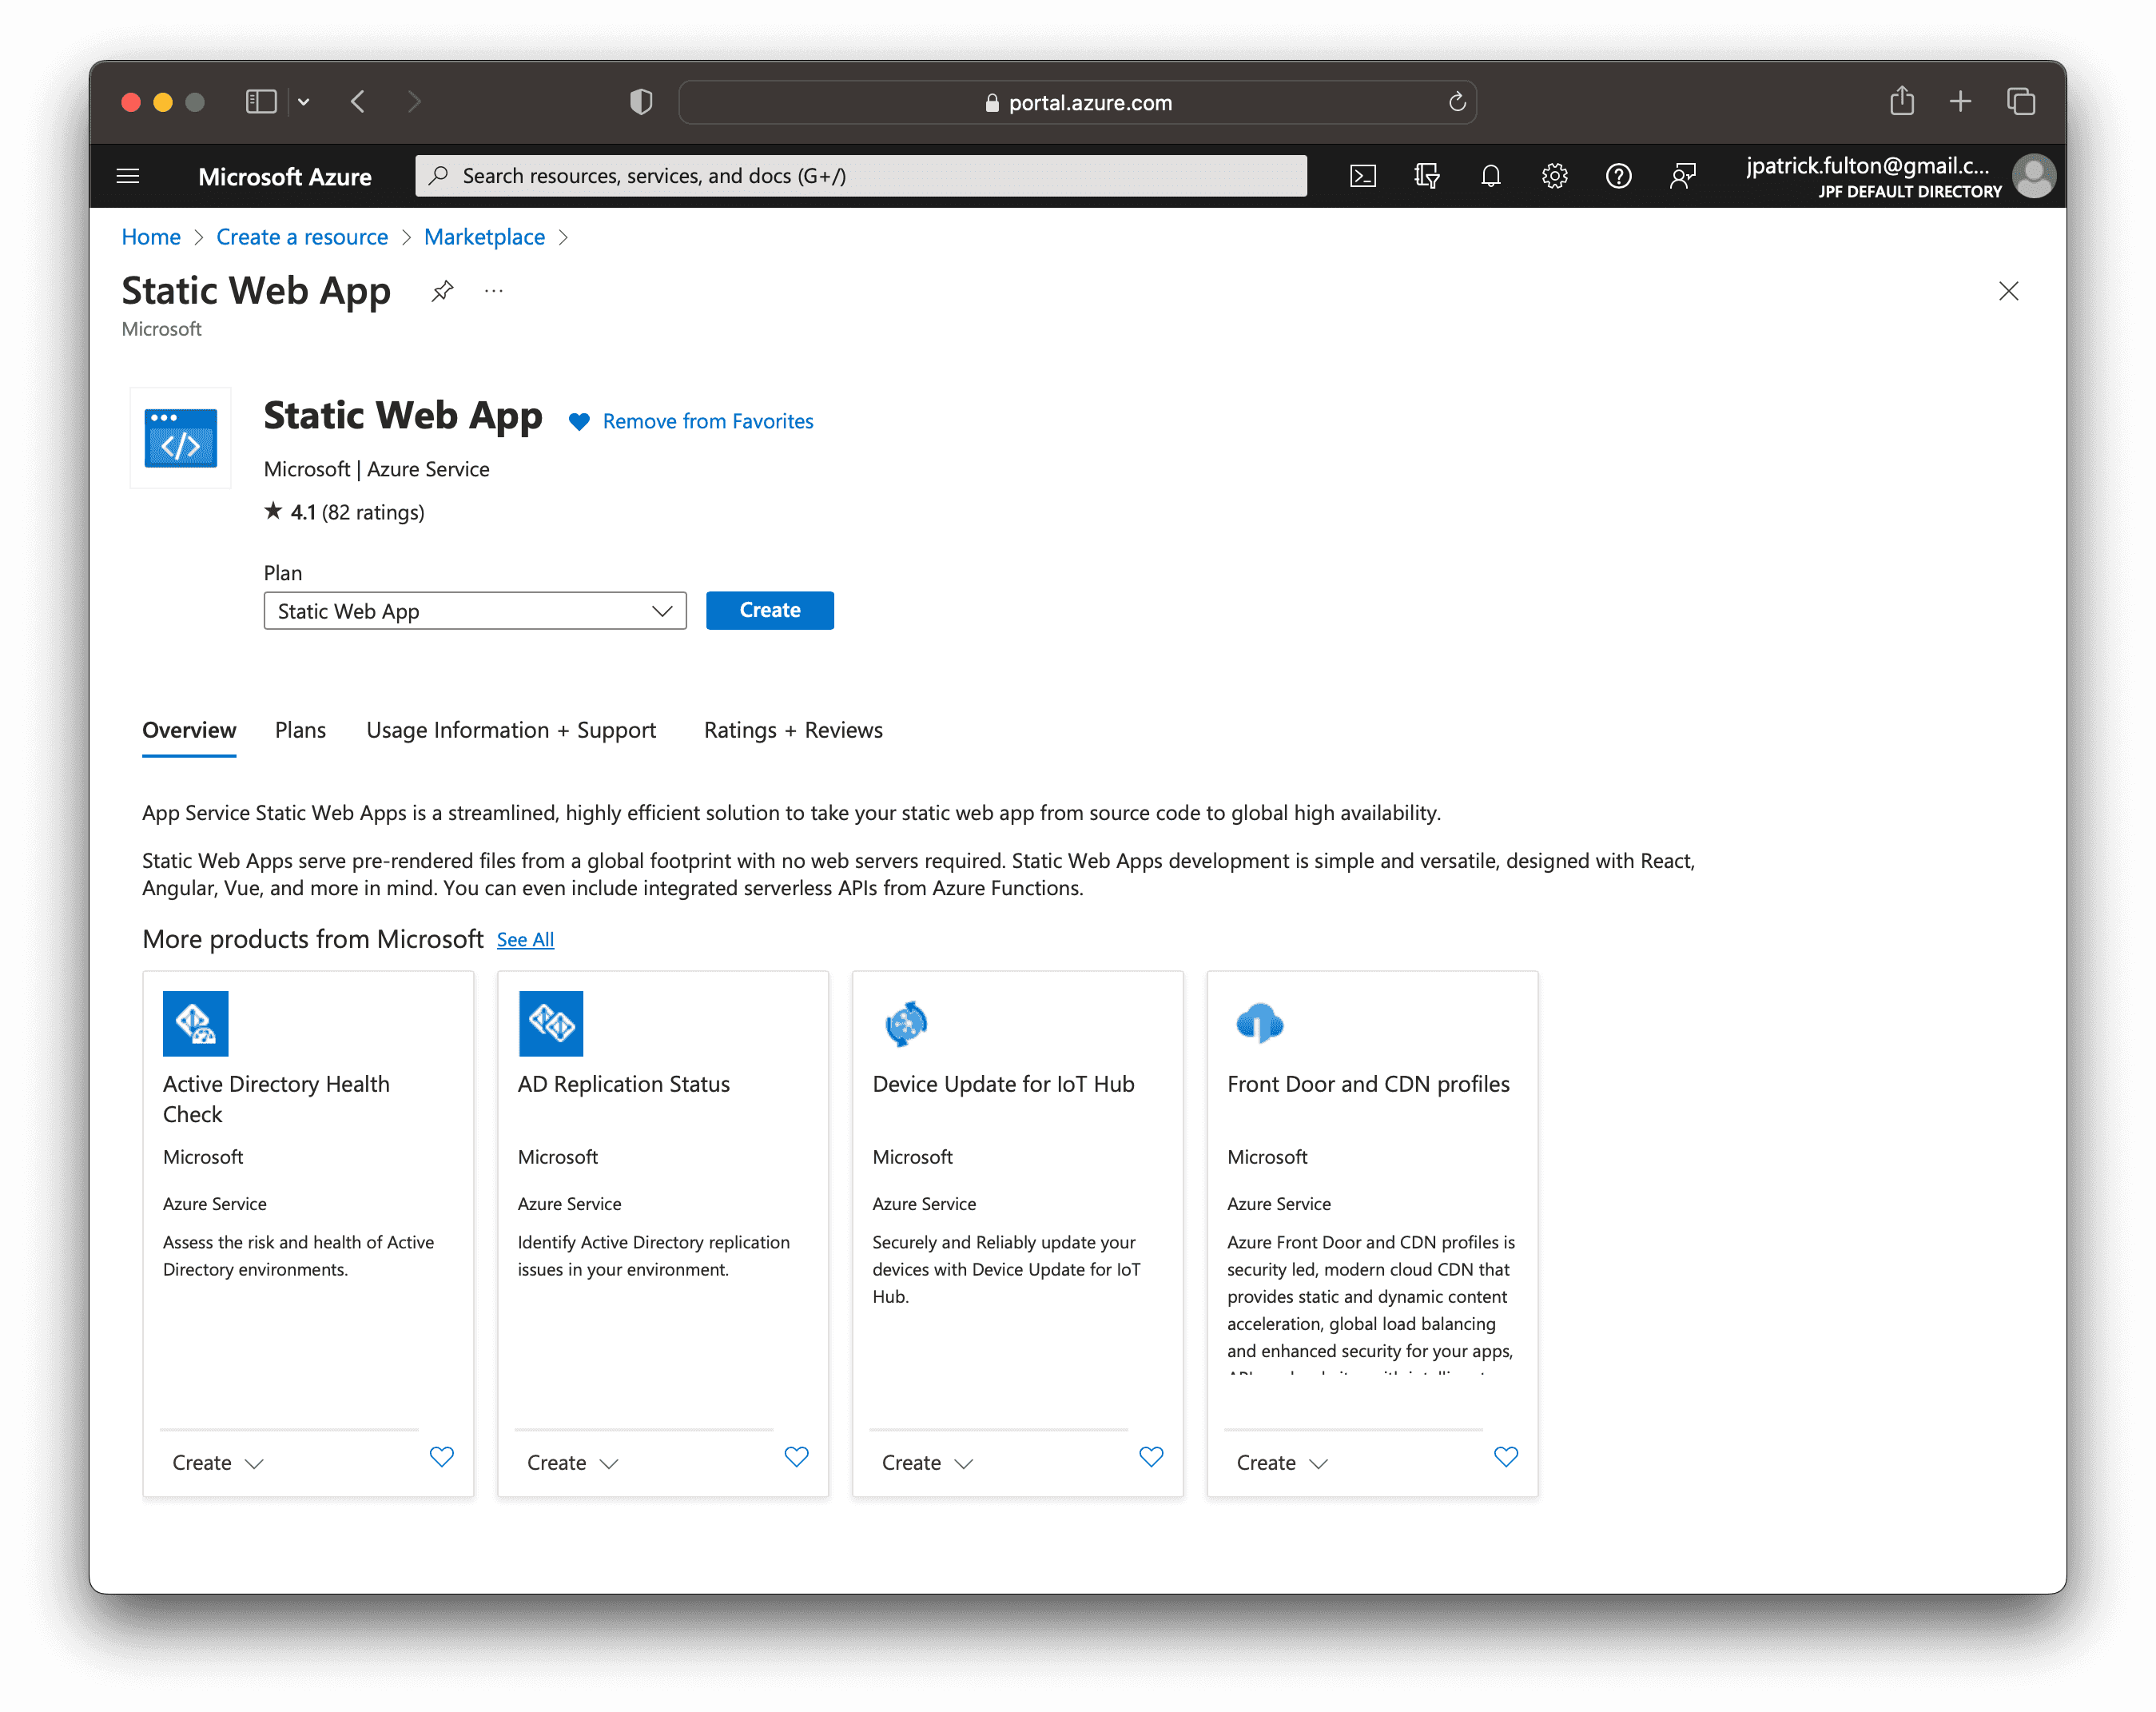2156x1712 pixels.
Task: Click the blue Create button
Action: pos(769,610)
